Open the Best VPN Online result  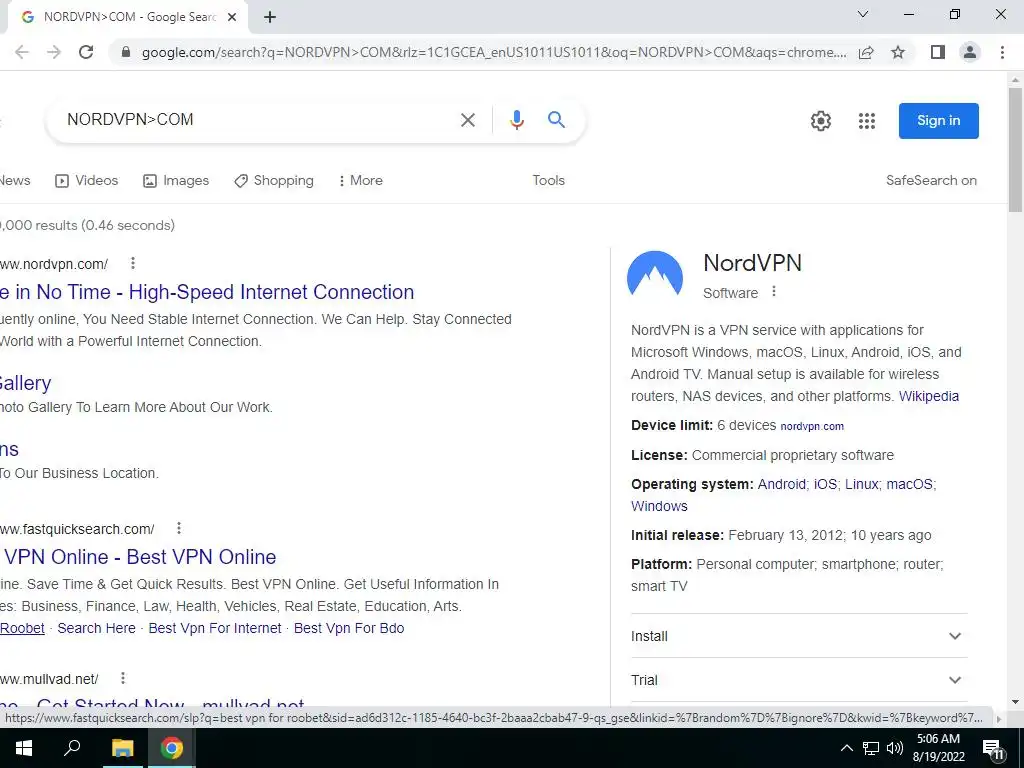[138, 557]
